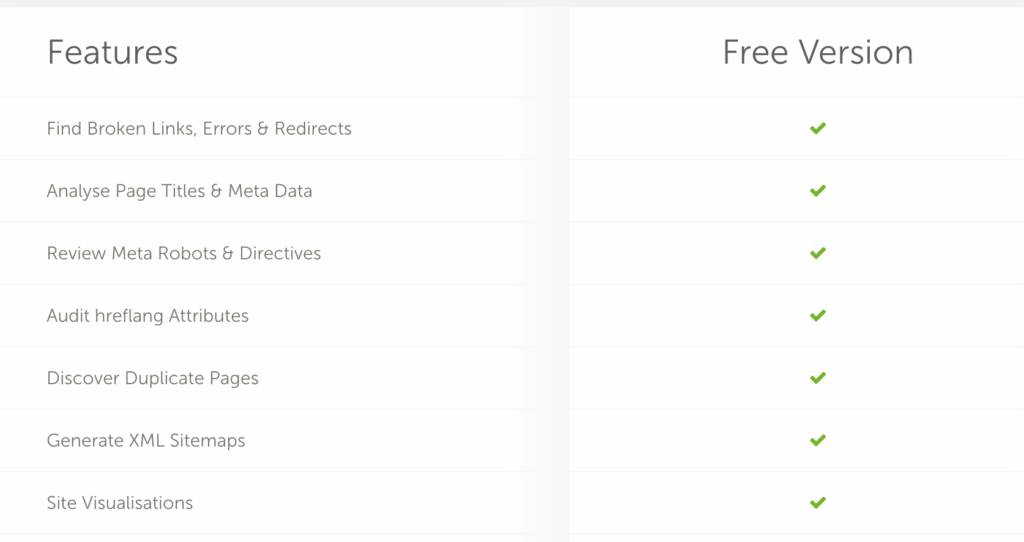Click the green checkmark for Find Broken Links

pos(818,128)
